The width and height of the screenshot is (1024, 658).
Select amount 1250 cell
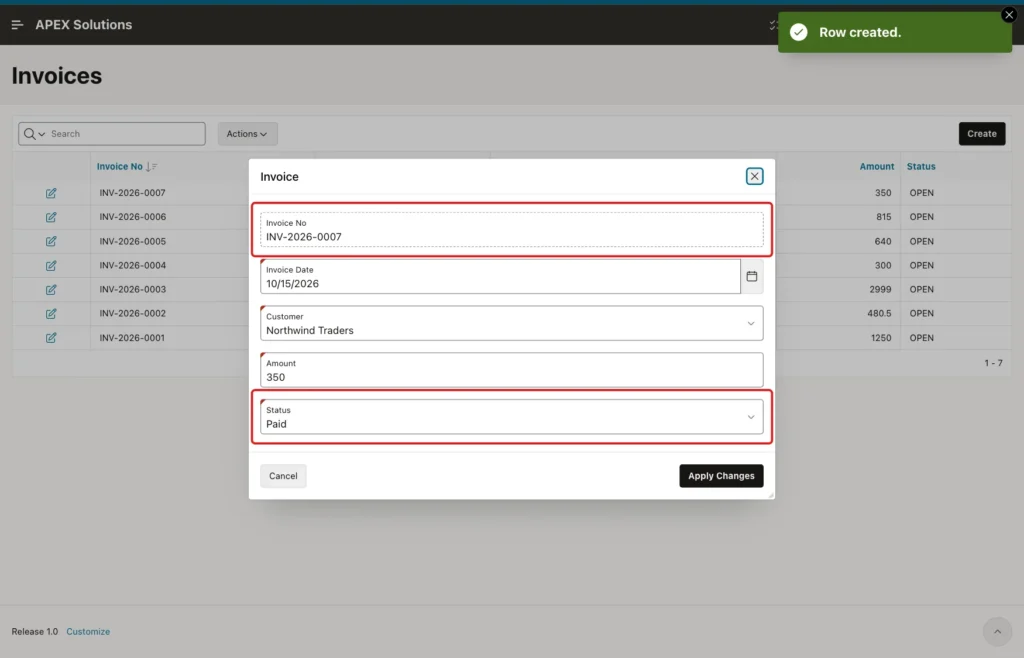881,338
